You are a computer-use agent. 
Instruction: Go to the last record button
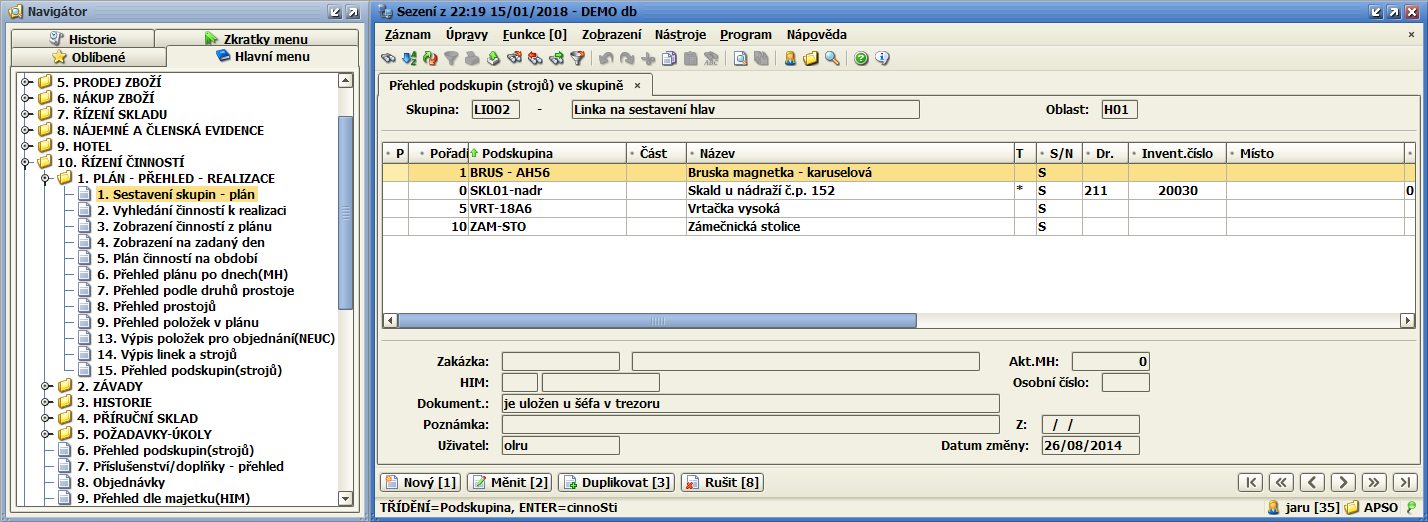(1405, 483)
